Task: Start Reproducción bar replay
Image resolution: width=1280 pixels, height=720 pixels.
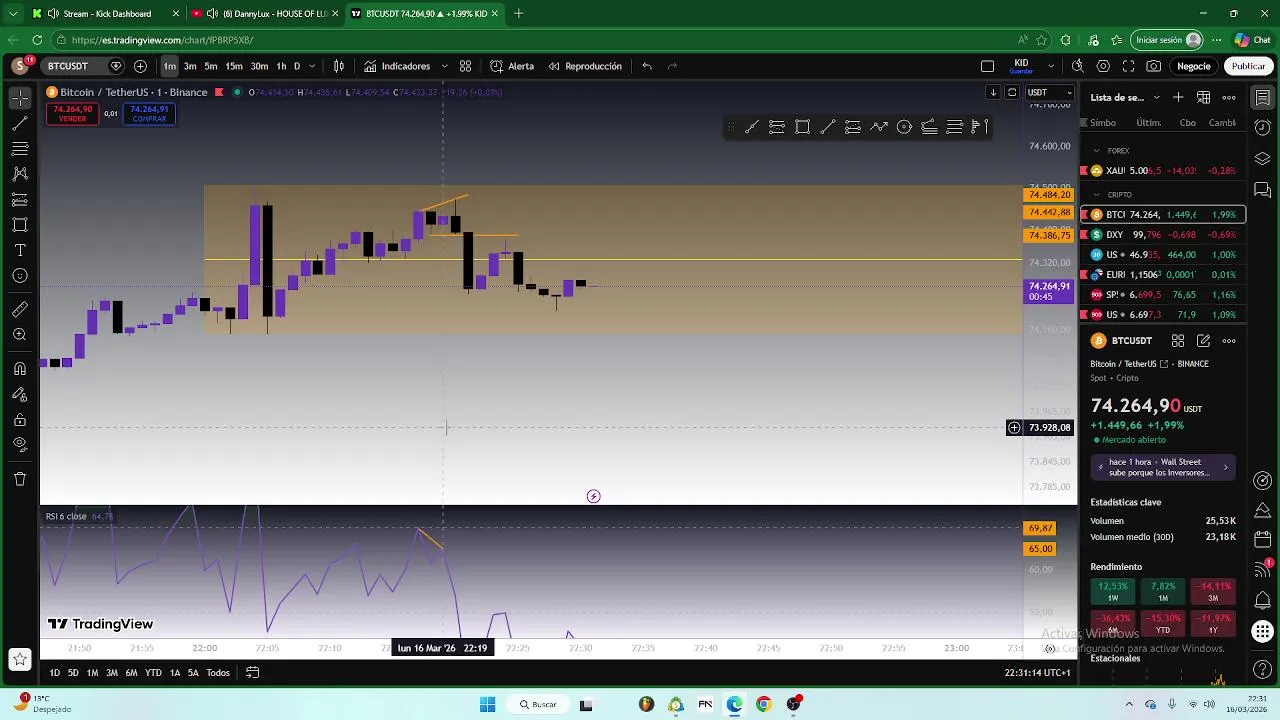Action: [x=585, y=66]
